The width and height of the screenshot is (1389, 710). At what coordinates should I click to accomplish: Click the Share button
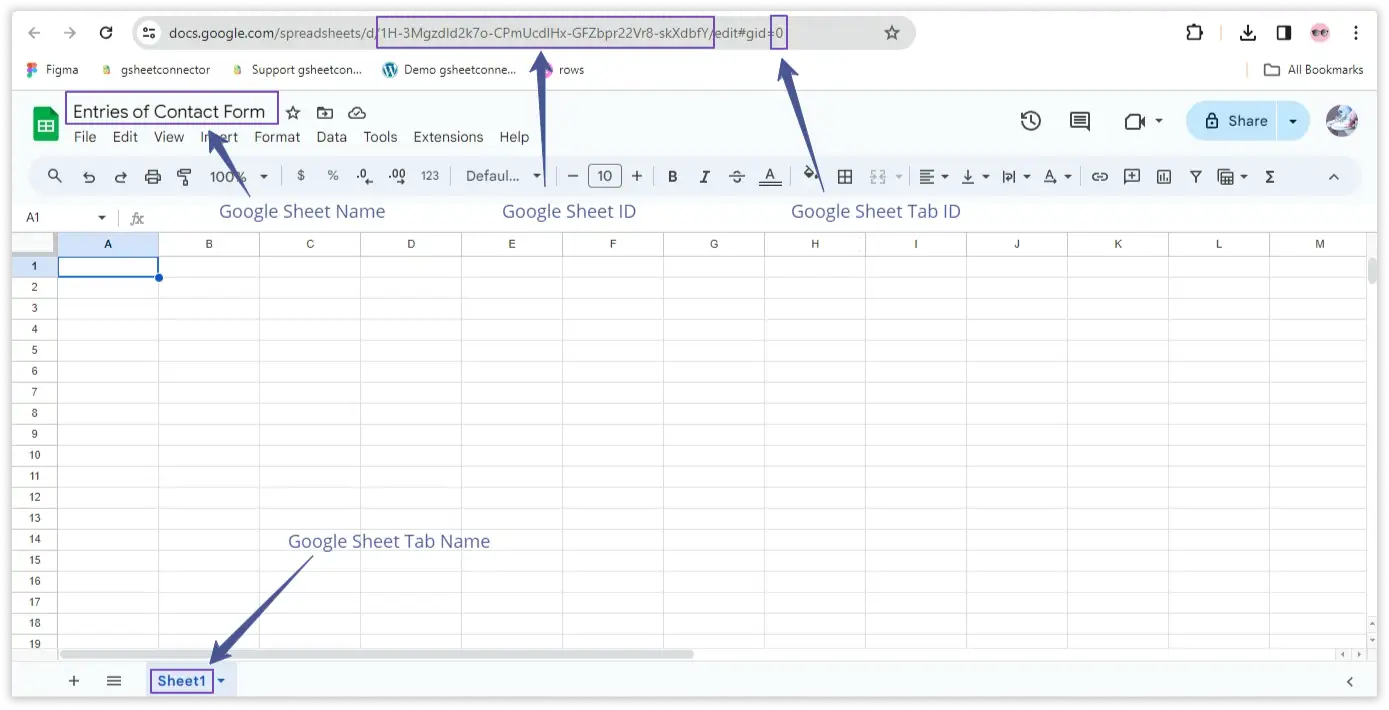1236,121
